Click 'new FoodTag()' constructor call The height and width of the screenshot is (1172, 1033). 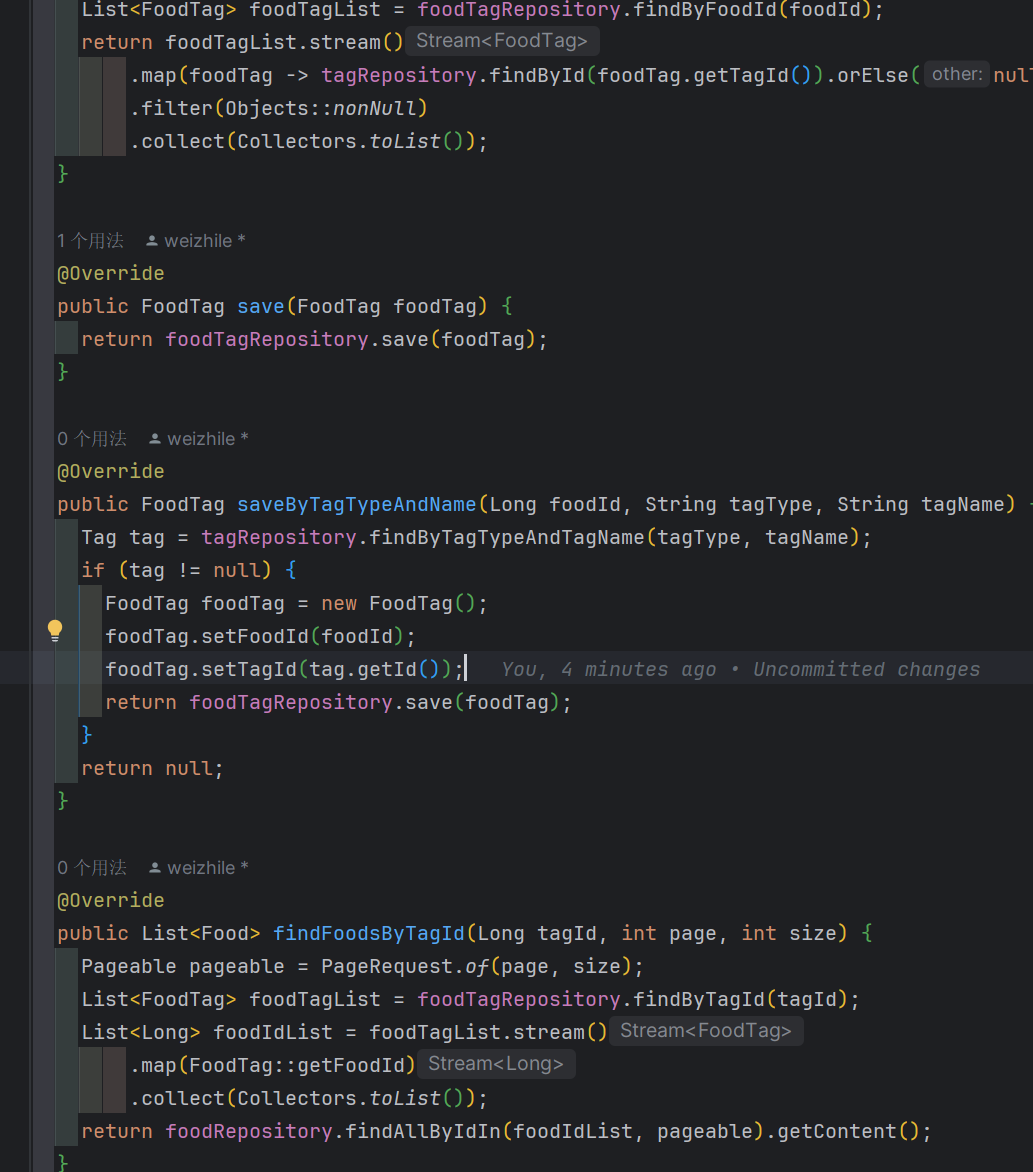[x=398, y=603]
